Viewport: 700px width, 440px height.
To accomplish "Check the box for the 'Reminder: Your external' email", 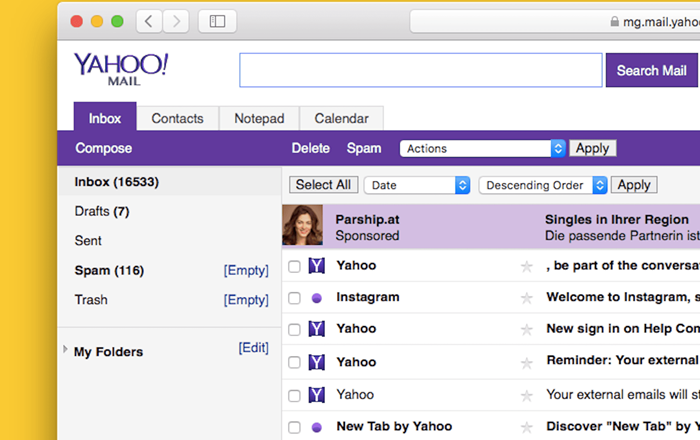I will click(x=294, y=362).
